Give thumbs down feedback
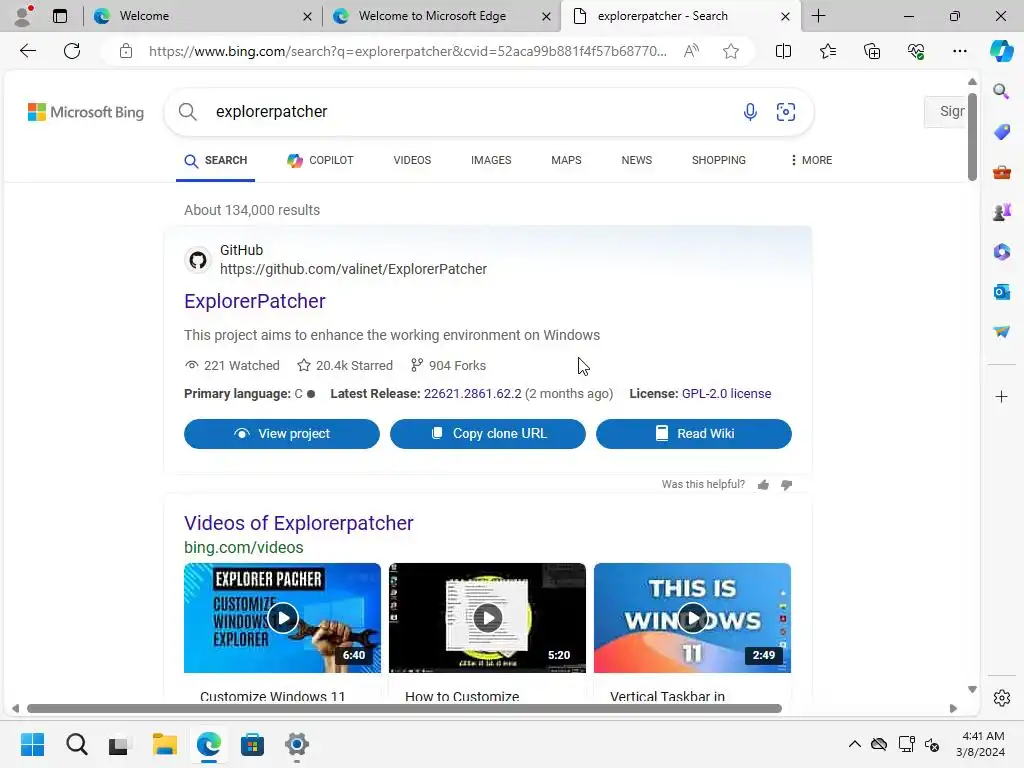Viewport: 1024px width, 768px height. pyautogui.click(x=786, y=485)
